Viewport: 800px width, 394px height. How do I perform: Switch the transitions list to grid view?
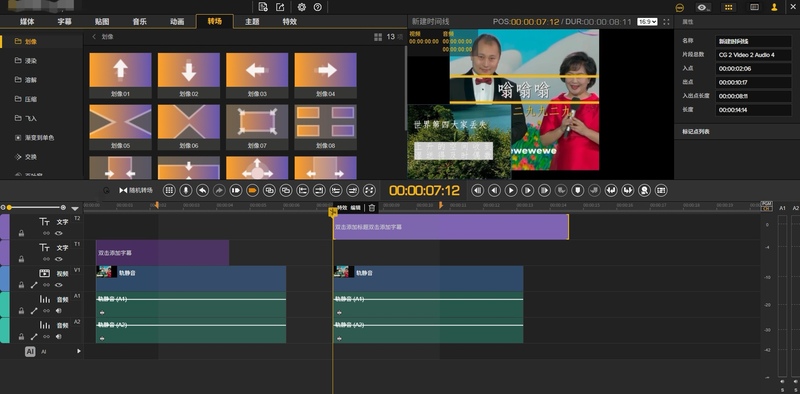[x=378, y=37]
